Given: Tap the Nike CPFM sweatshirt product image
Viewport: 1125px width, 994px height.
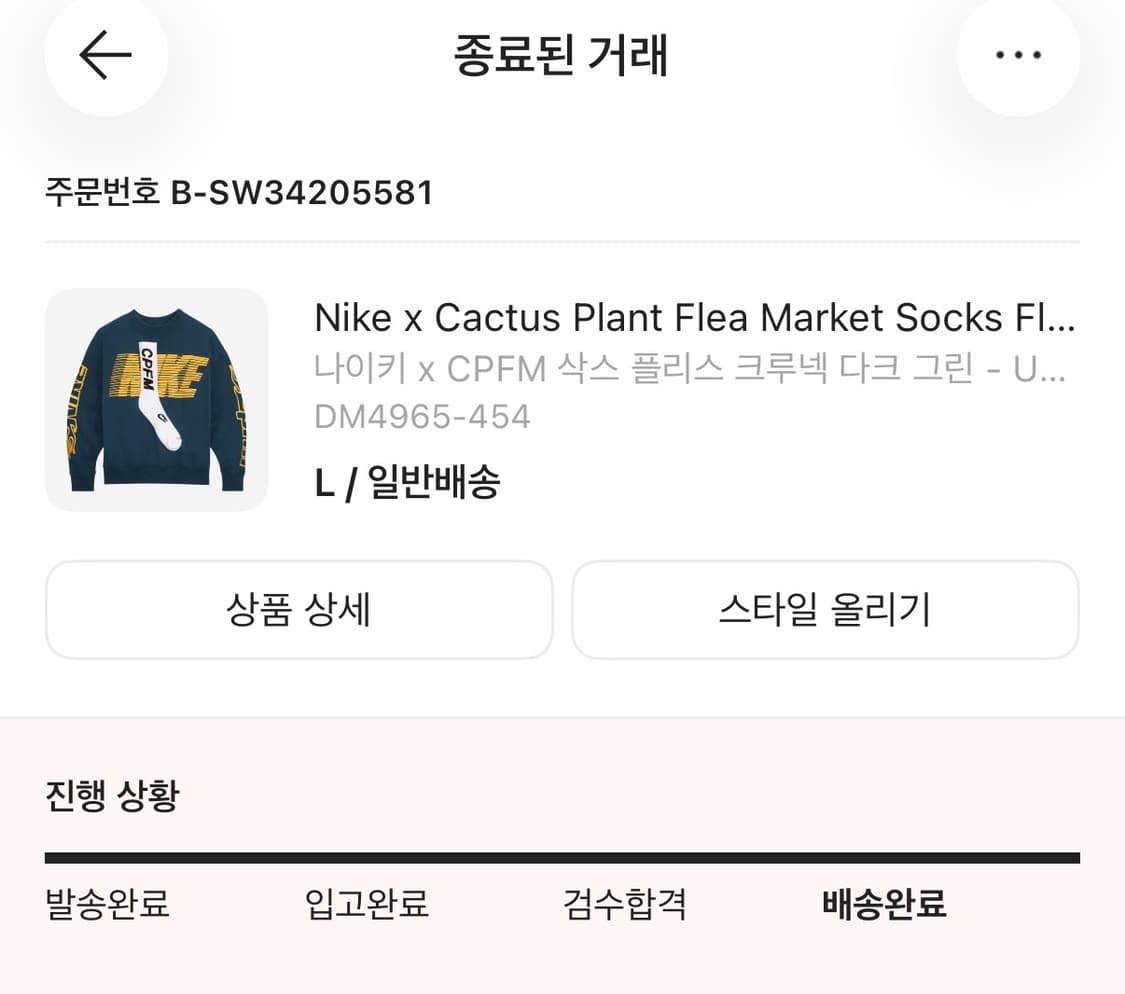Looking at the screenshot, I should pyautogui.click(x=157, y=402).
